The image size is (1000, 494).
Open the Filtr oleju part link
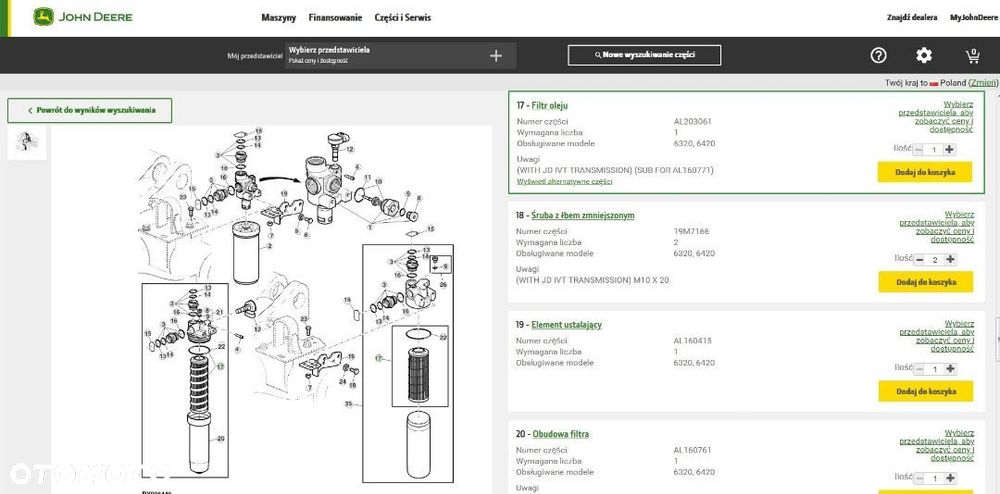(x=549, y=106)
